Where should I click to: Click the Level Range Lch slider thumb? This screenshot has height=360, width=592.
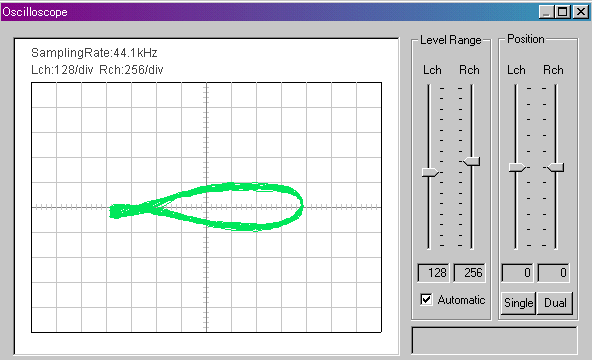(x=430, y=172)
